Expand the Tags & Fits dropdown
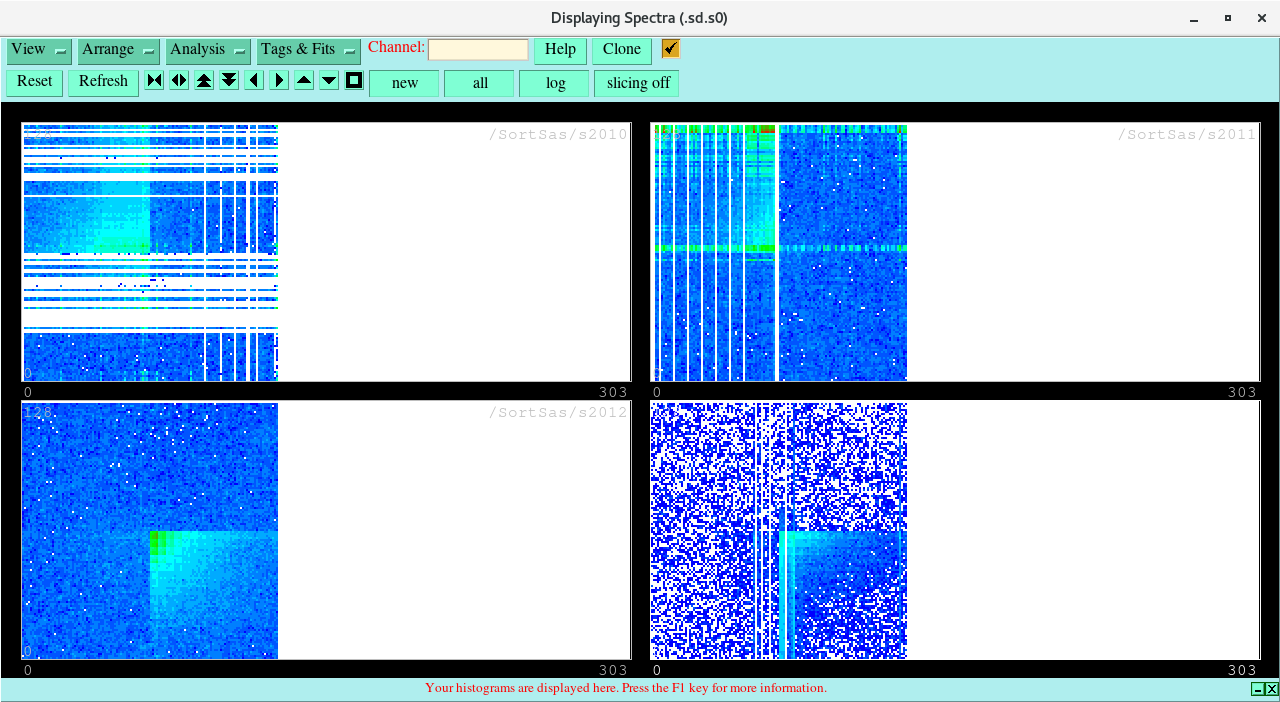Screen dimensions: 1280x702 308,49
